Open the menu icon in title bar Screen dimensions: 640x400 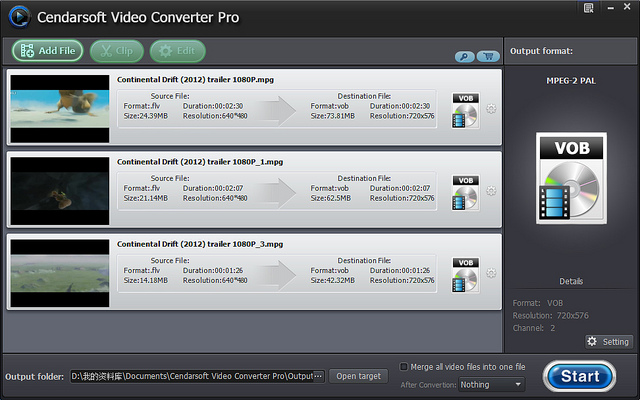pos(589,8)
